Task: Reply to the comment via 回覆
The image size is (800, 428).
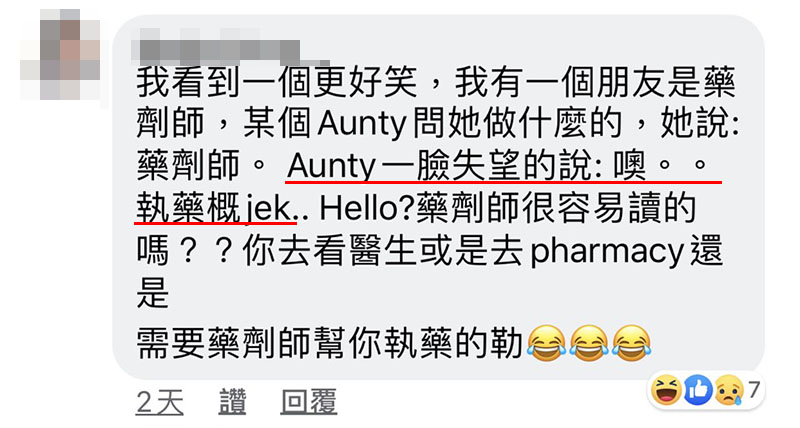Action: pyautogui.click(x=309, y=402)
